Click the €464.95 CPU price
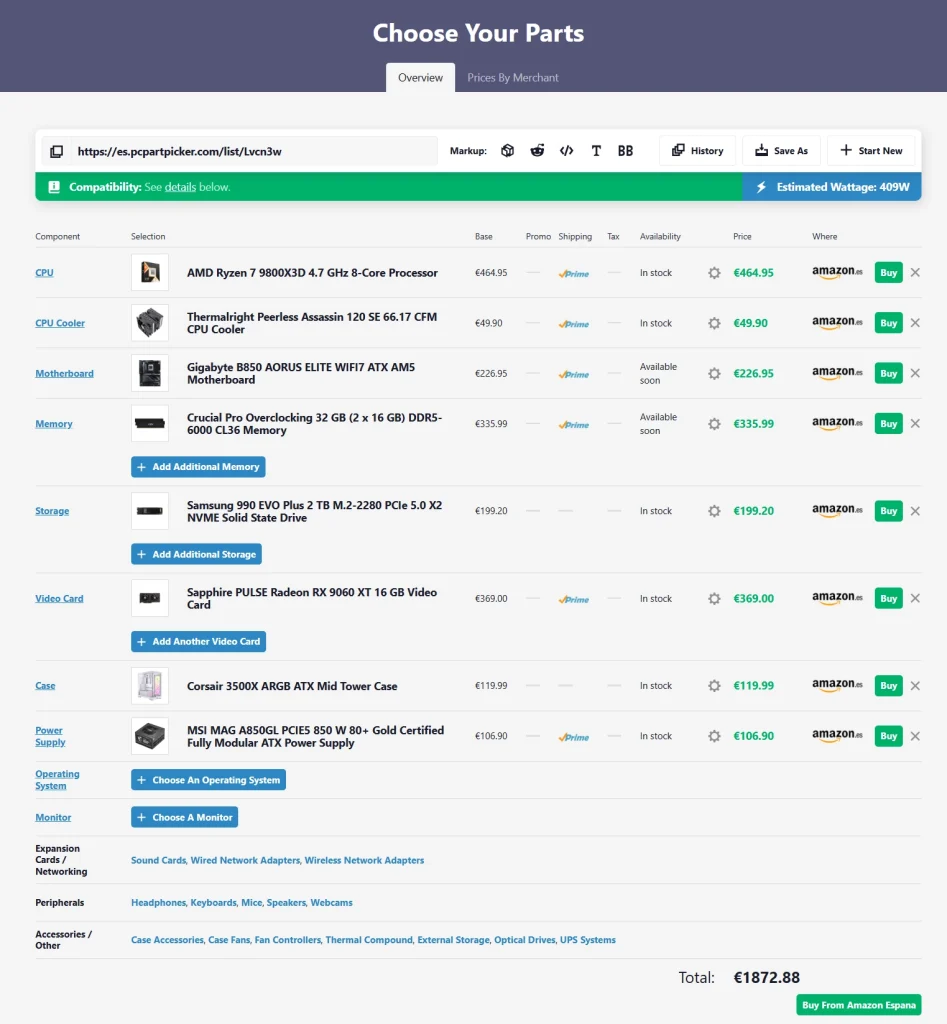This screenshot has width=947, height=1024. click(754, 273)
